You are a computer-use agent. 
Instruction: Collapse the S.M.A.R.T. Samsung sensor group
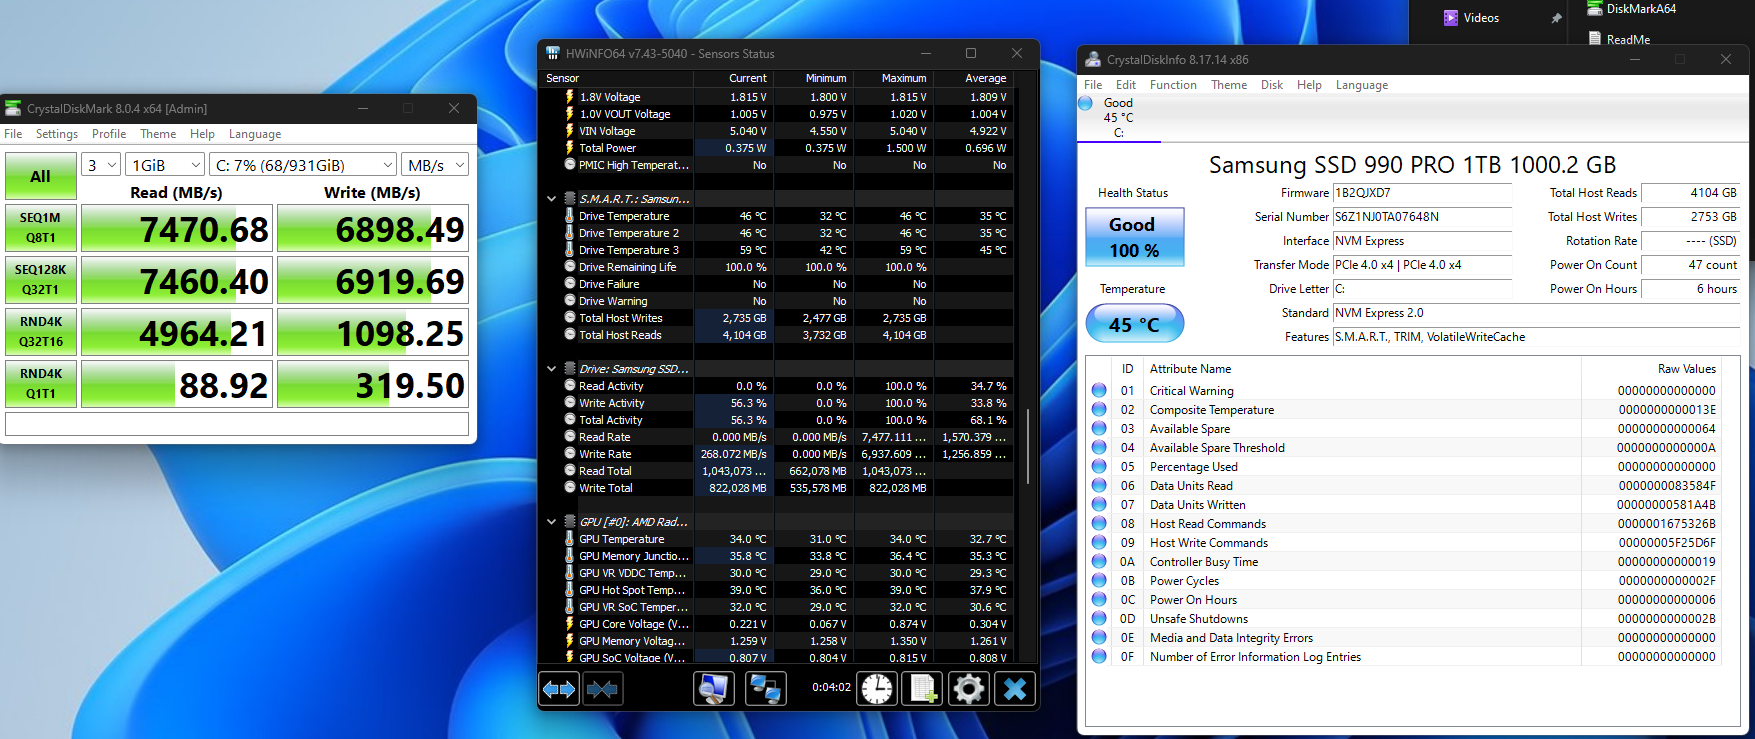coord(551,199)
